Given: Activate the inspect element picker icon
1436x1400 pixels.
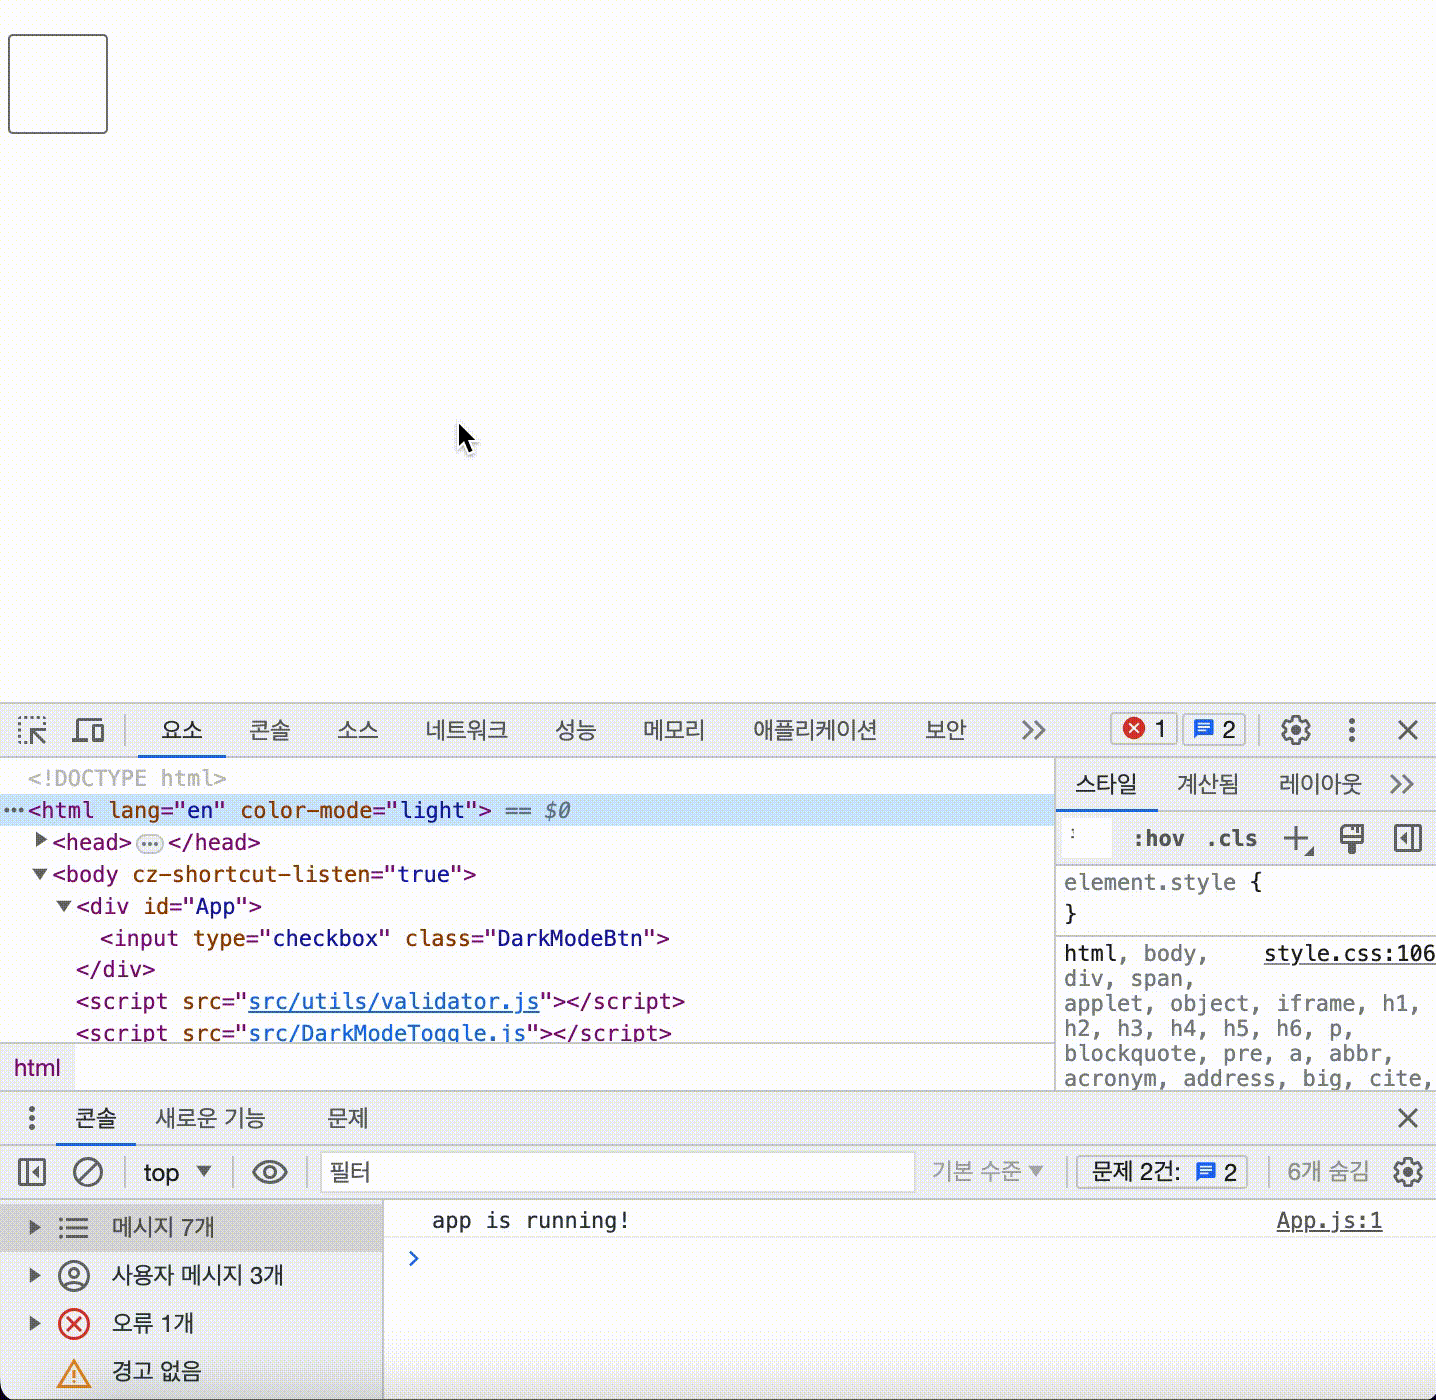Looking at the screenshot, I should (x=32, y=730).
